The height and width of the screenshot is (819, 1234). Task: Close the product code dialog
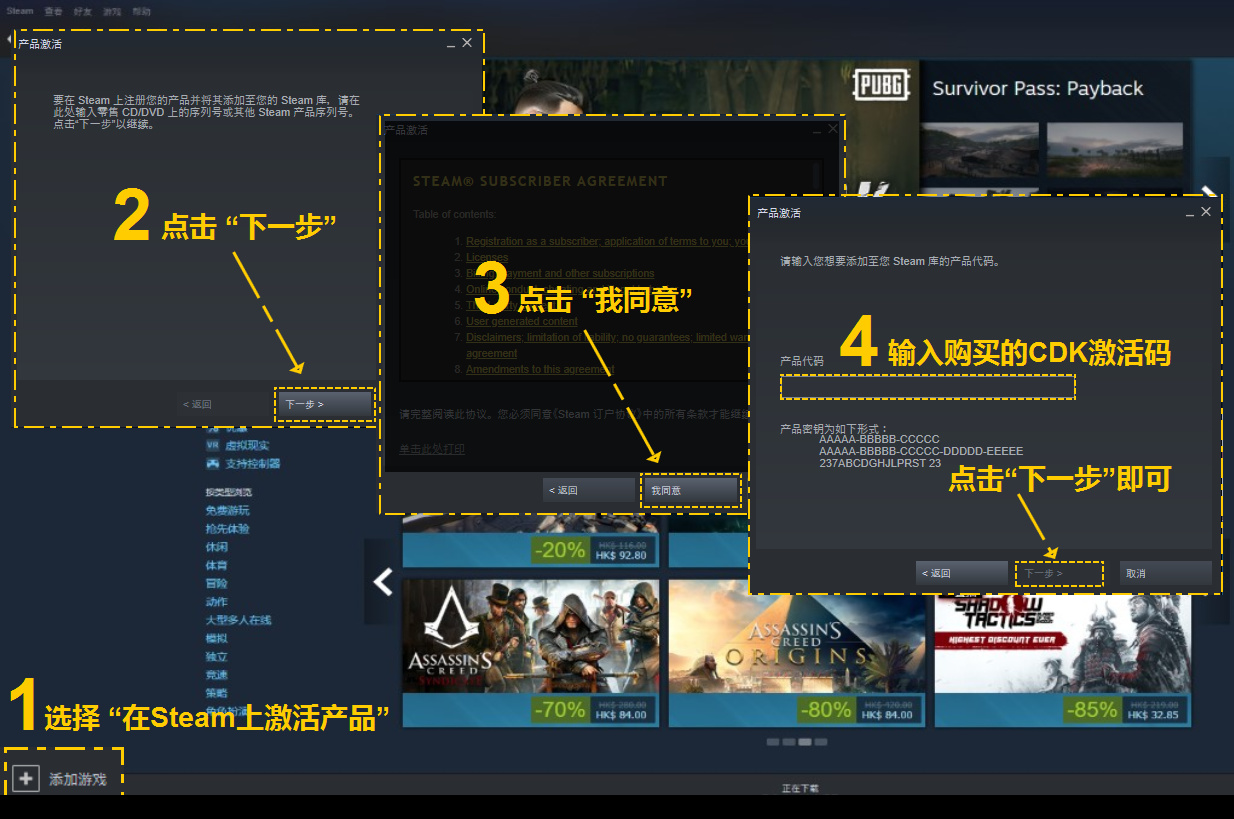coord(1206,212)
